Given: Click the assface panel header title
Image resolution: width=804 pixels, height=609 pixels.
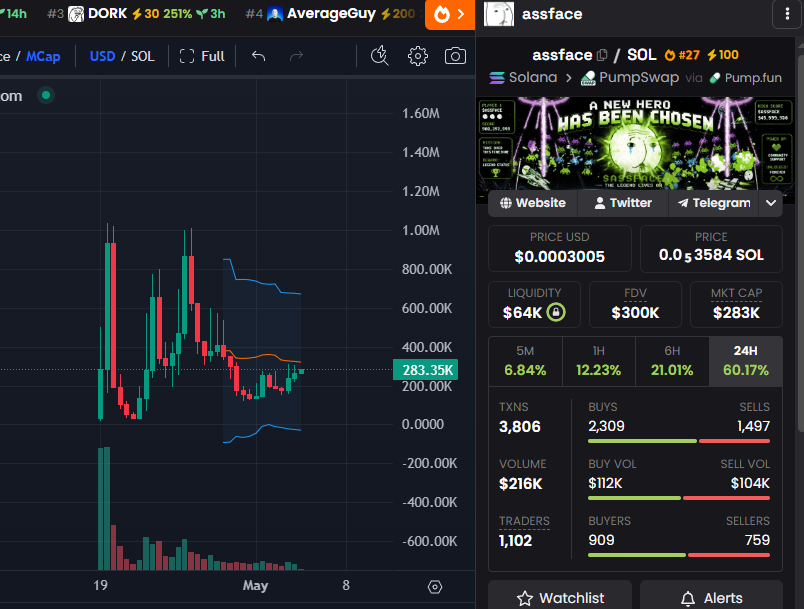Looking at the screenshot, I should 552,14.
